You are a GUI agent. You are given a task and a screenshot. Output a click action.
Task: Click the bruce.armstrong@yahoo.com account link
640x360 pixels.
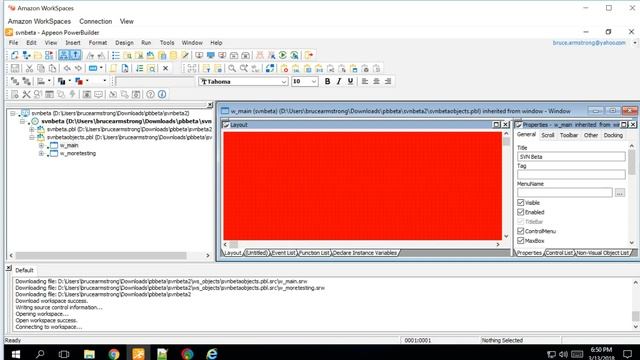click(x=589, y=43)
